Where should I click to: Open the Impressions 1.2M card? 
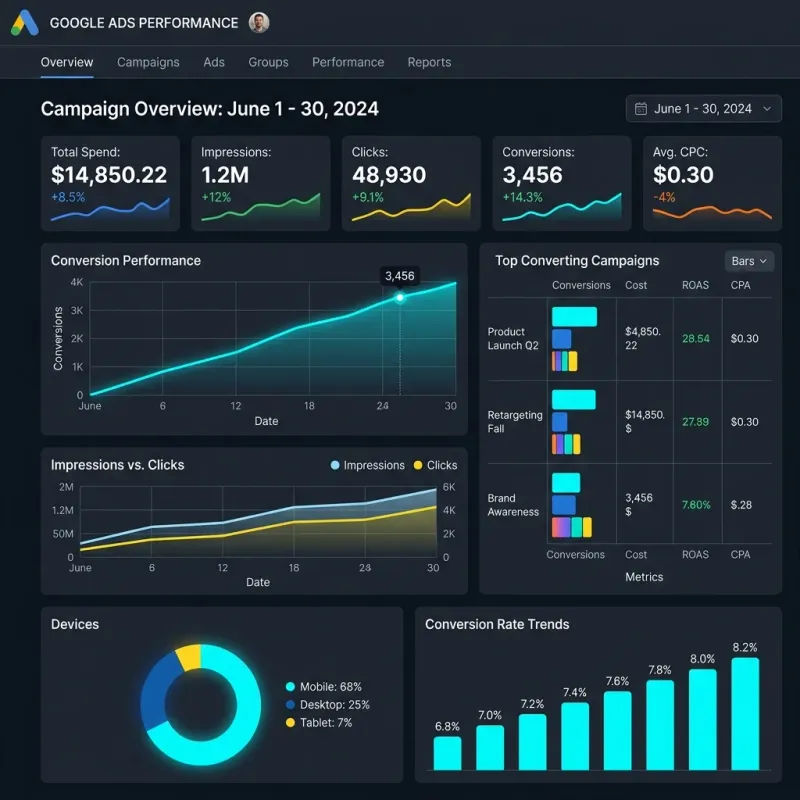click(x=261, y=184)
